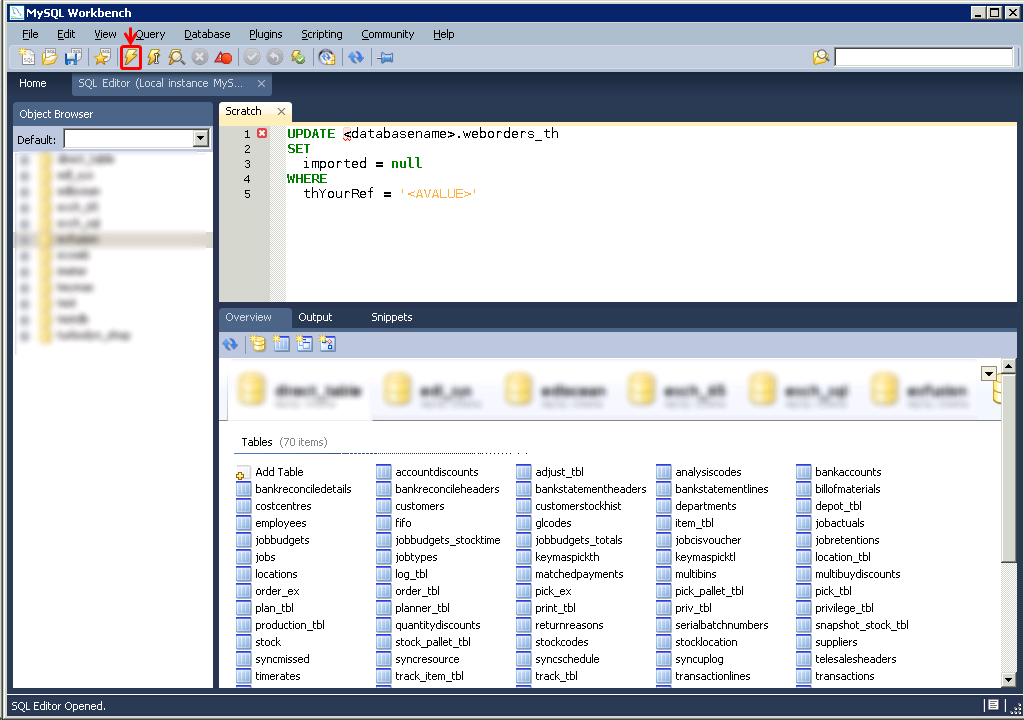1024x720 pixels.
Task: Open the Database menu
Action: [207, 34]
